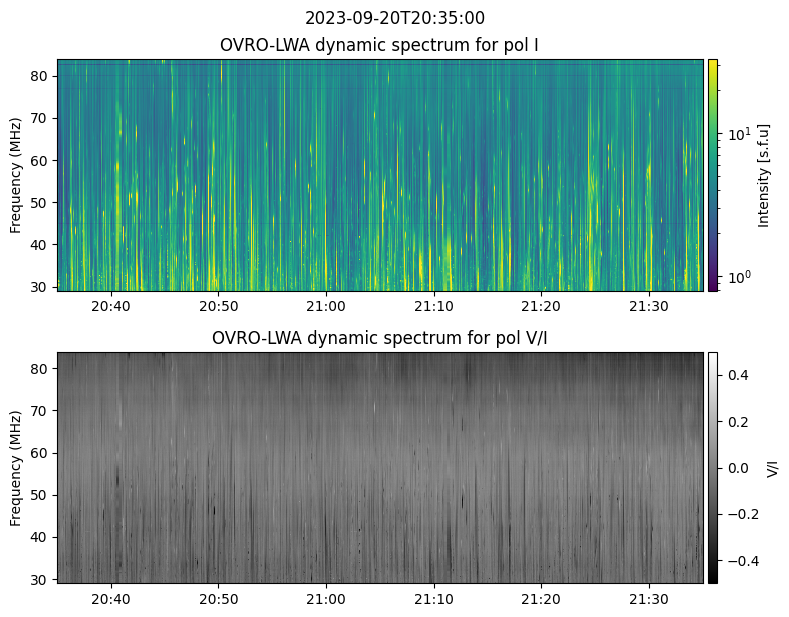Click the 'V/I' colorbar label
The height and width of the screenshot is (617, 789).
point(772,467)
